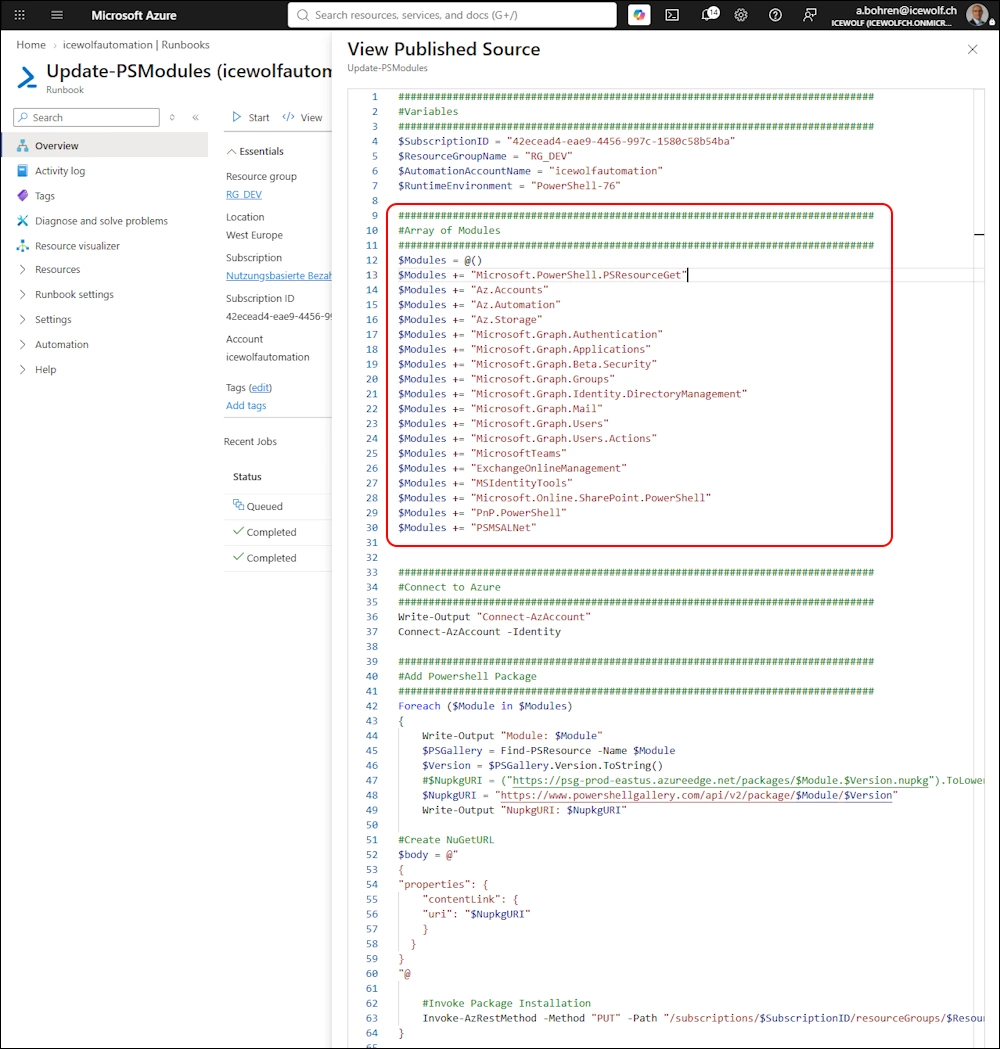Viewport: 1000px width, 1049px height.
Task: Click the Diagnose and solve problems icon
Action: coord(23,221)
